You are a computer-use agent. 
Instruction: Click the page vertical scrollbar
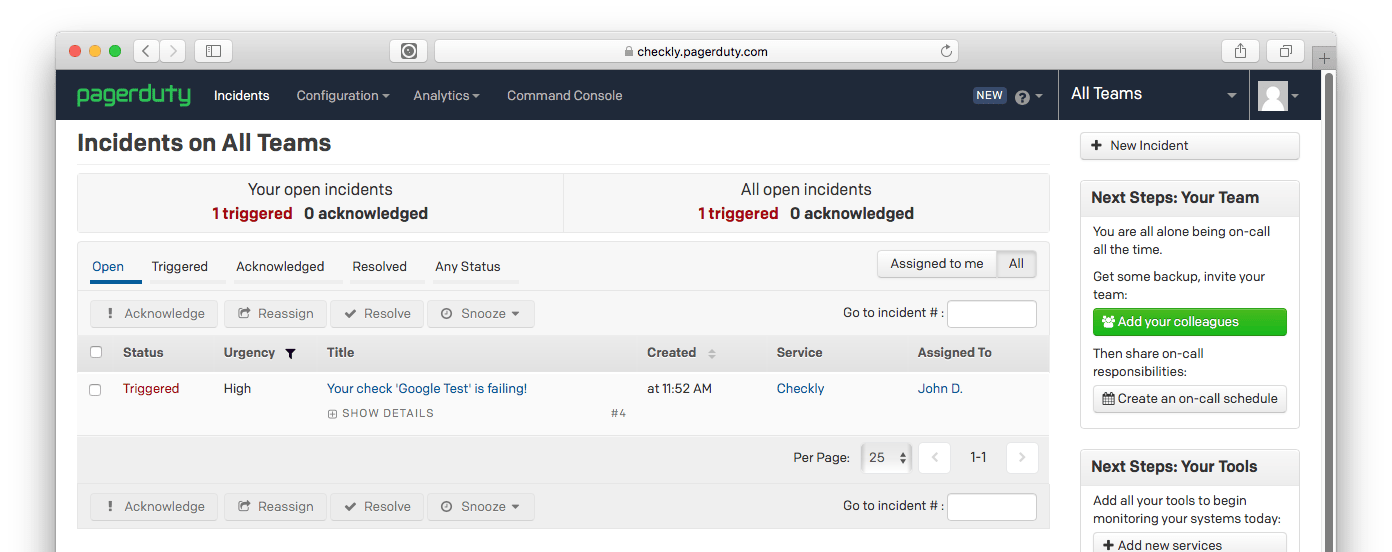tap(1329, 310)
